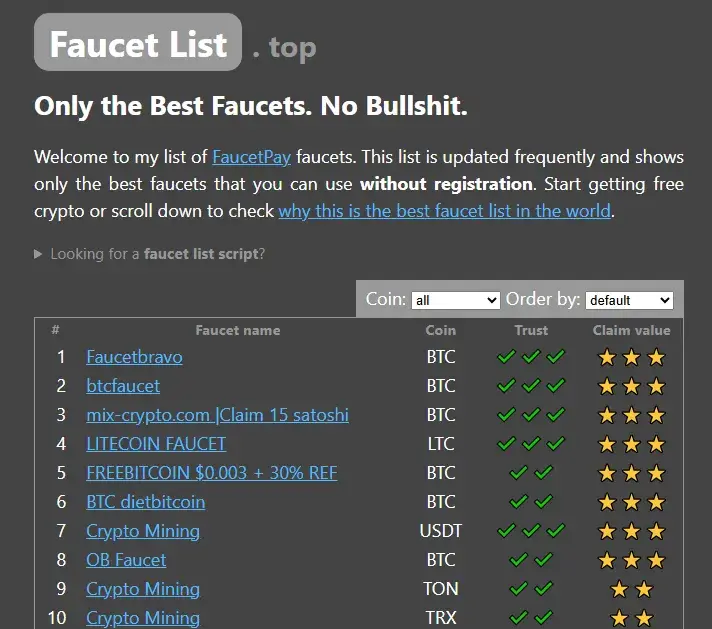Click the 'Only the Best Faucets' heading
712x629 pixels.
click(251, 106)
